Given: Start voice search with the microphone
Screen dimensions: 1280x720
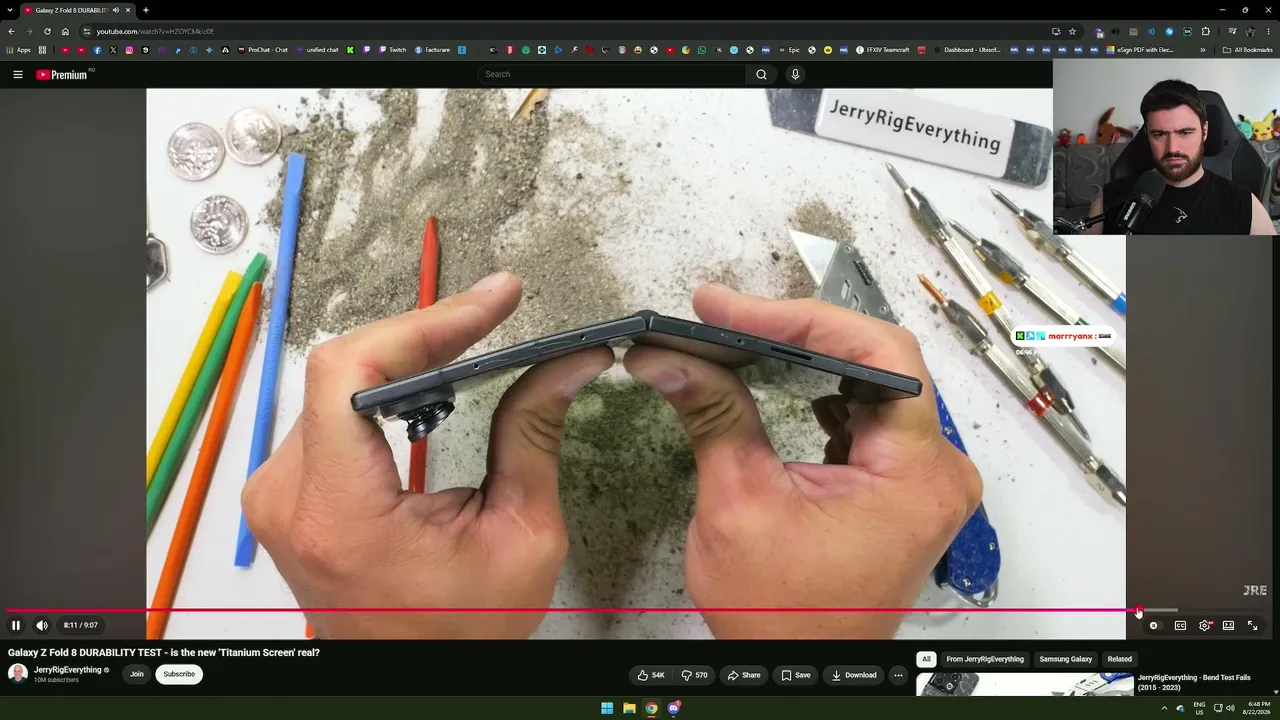Looking at the screenshot, I should tap(795, 74).
